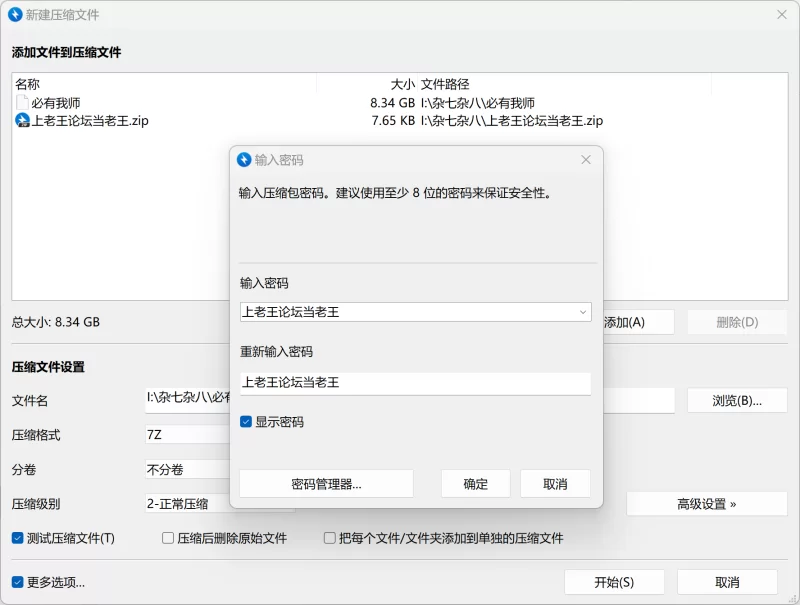Enable 把每个文件/文件夹添加到单独的压缩文件
The image size is (800, 605).
point(330,538)
